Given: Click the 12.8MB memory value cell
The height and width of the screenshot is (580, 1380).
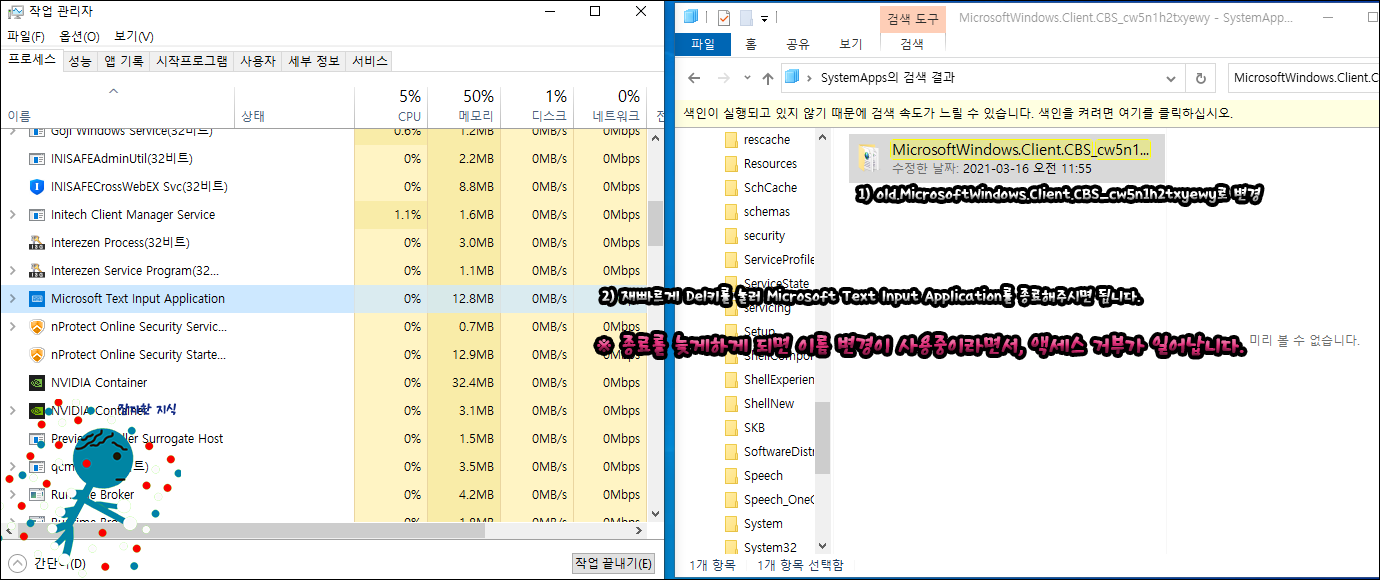Looking at the screenshot, I should [x=464, y=298].
